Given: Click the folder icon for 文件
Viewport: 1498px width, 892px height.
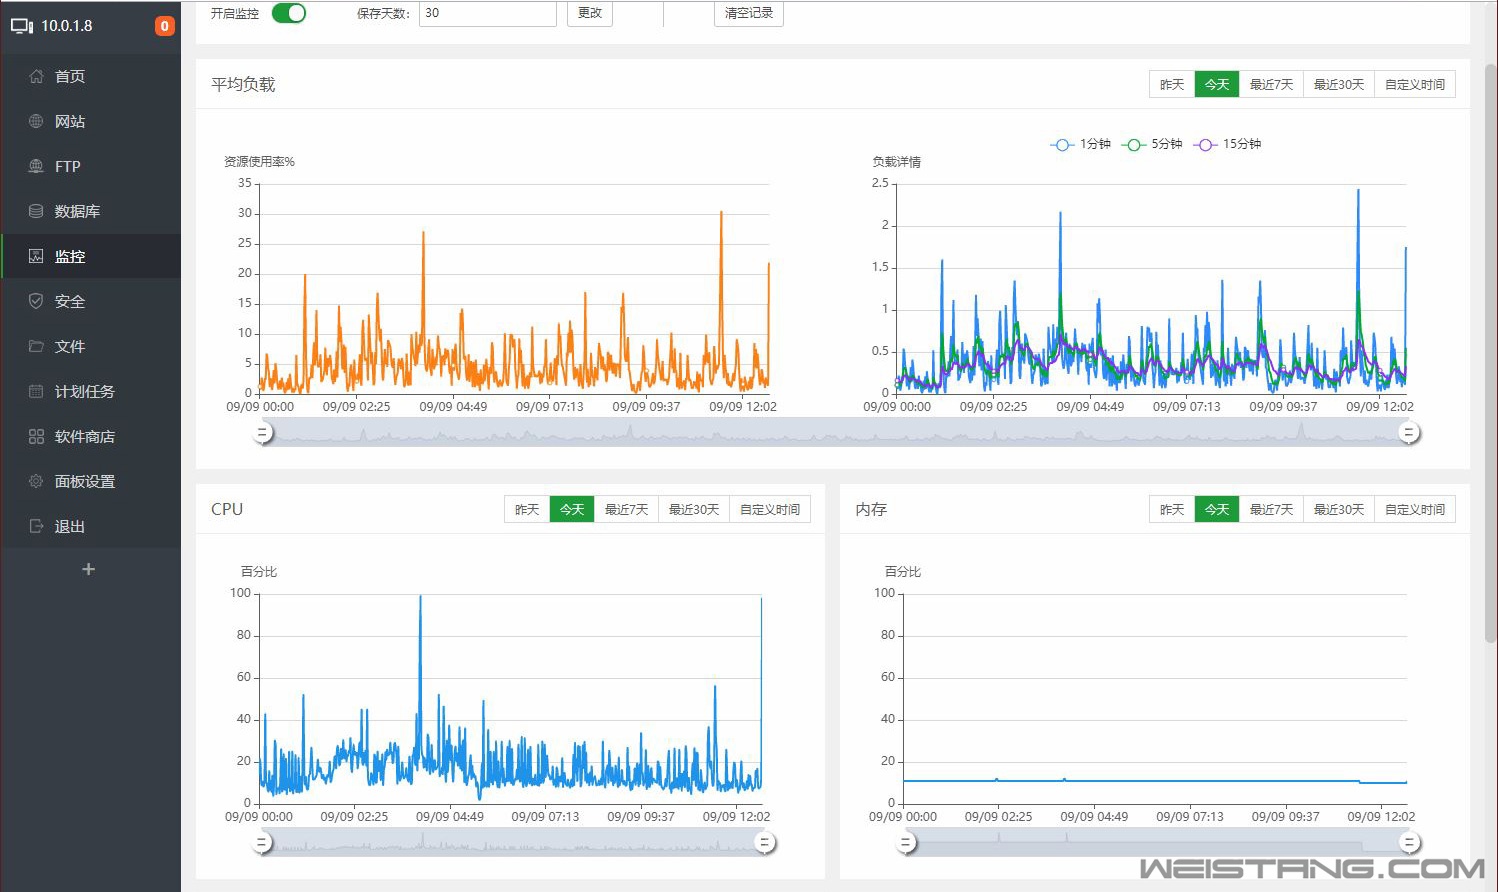Looking at the screenshot, I should coord(36,346).
